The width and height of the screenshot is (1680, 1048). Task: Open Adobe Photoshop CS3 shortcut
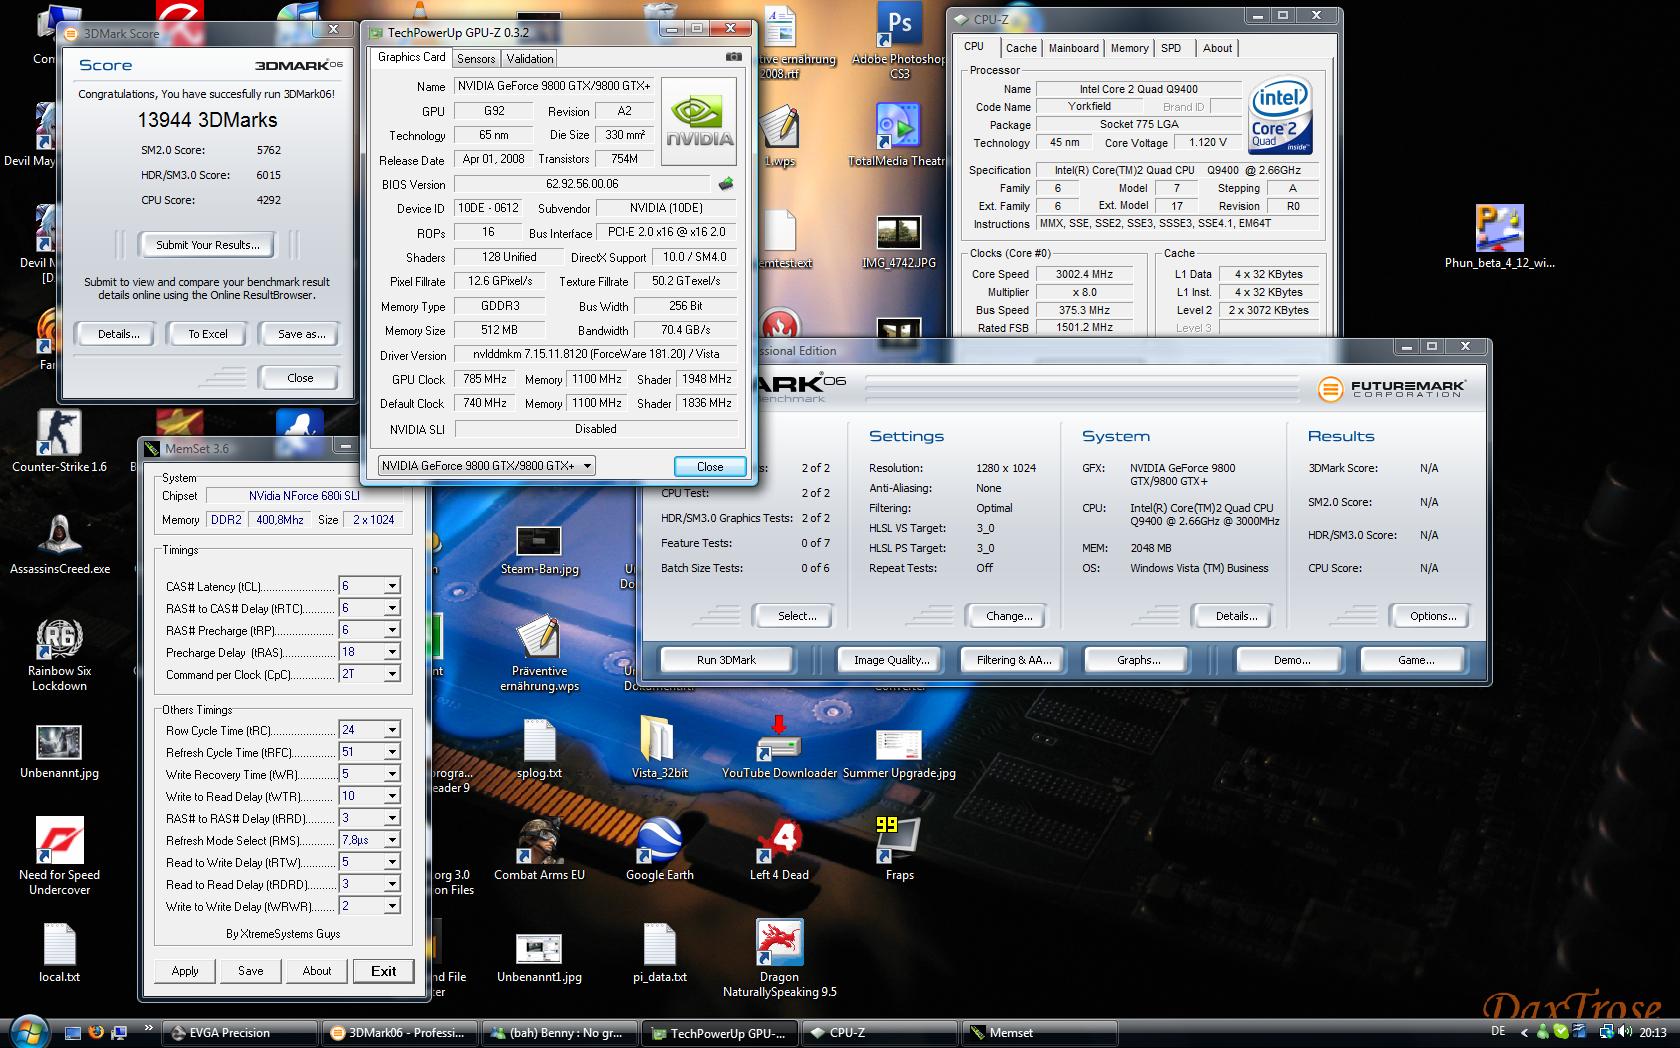899,42
